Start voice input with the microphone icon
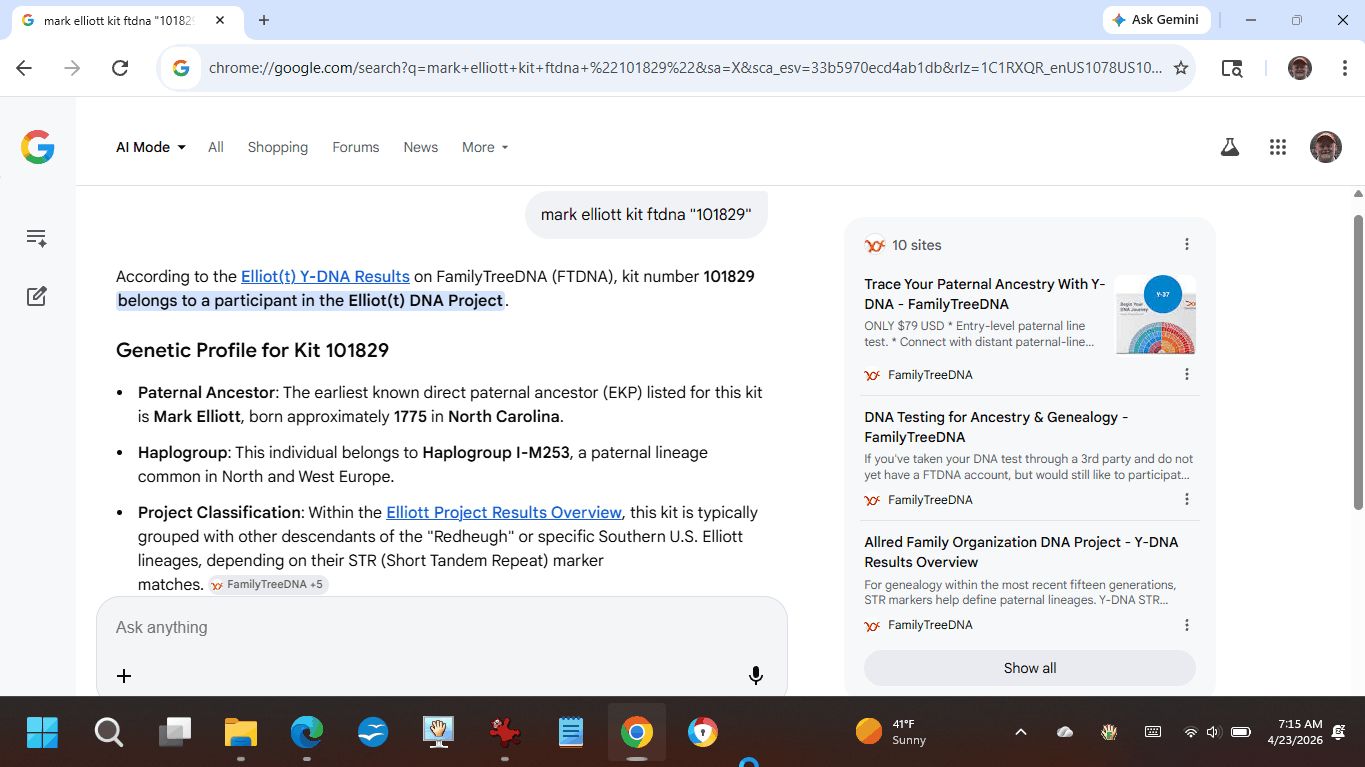This screenshot has width=1365, height=767. (756, 676)
